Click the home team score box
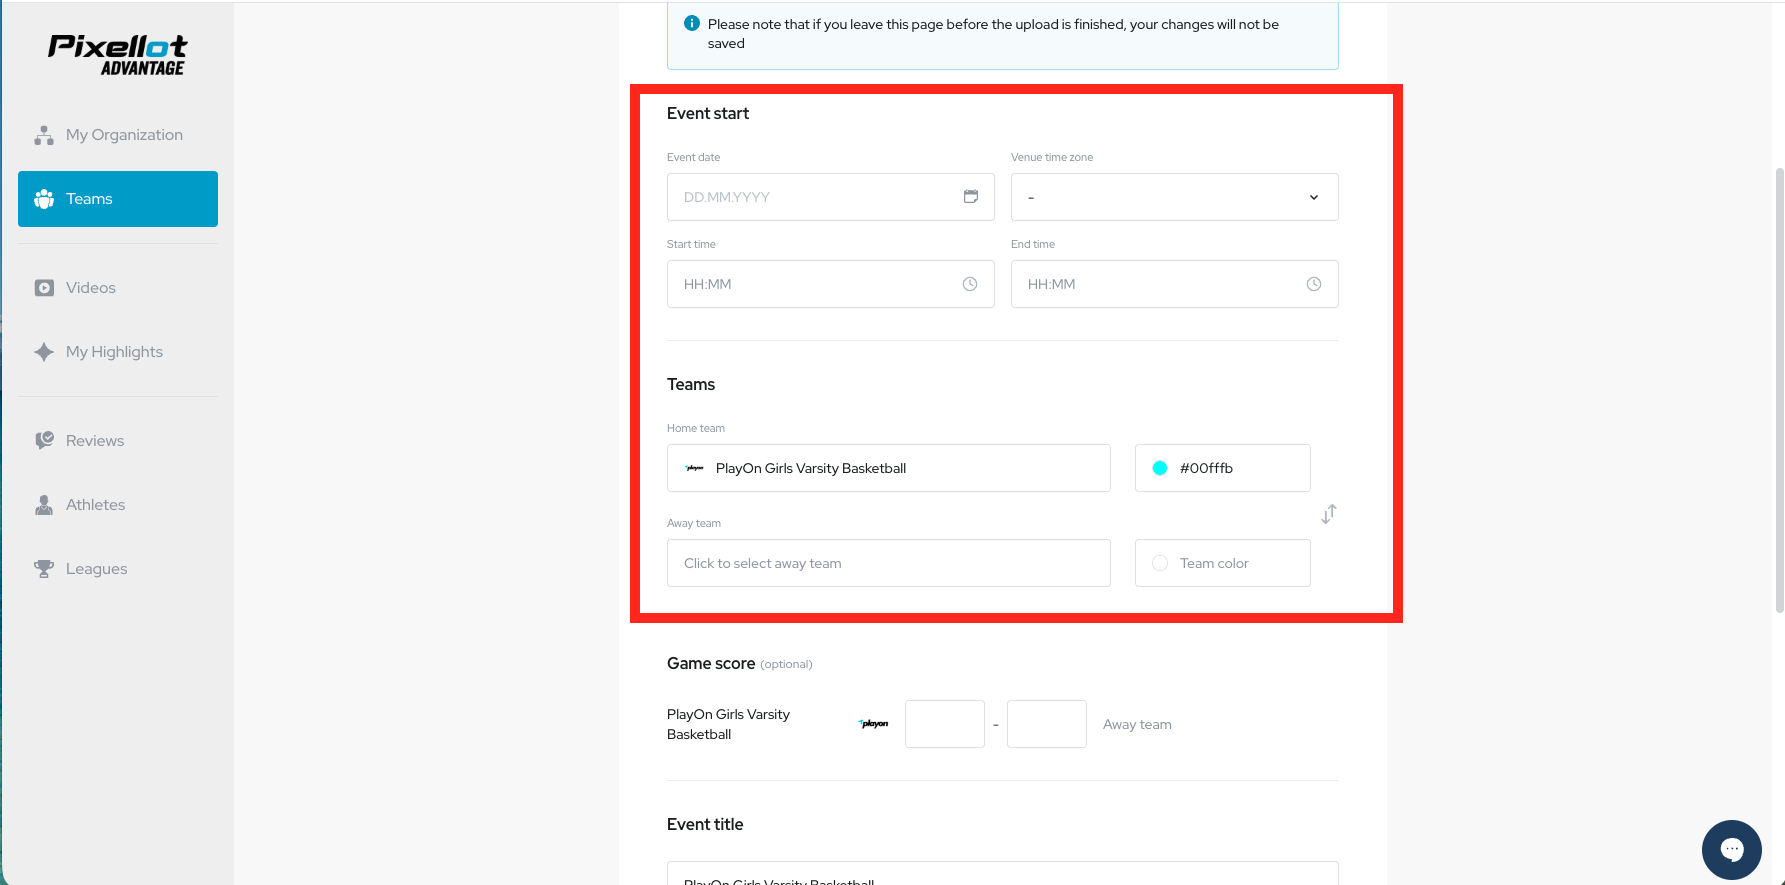1785x885 pixels. [944, 724]
